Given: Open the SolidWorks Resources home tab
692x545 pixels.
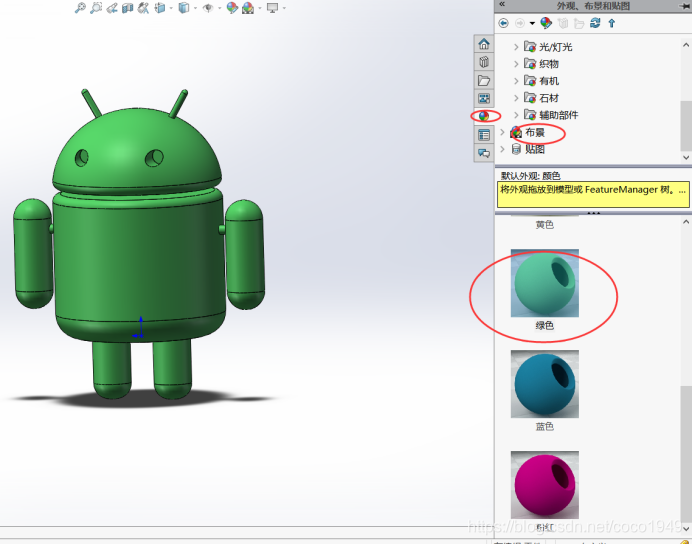Looking at the screenshot, I should click(x=484, y=44).
